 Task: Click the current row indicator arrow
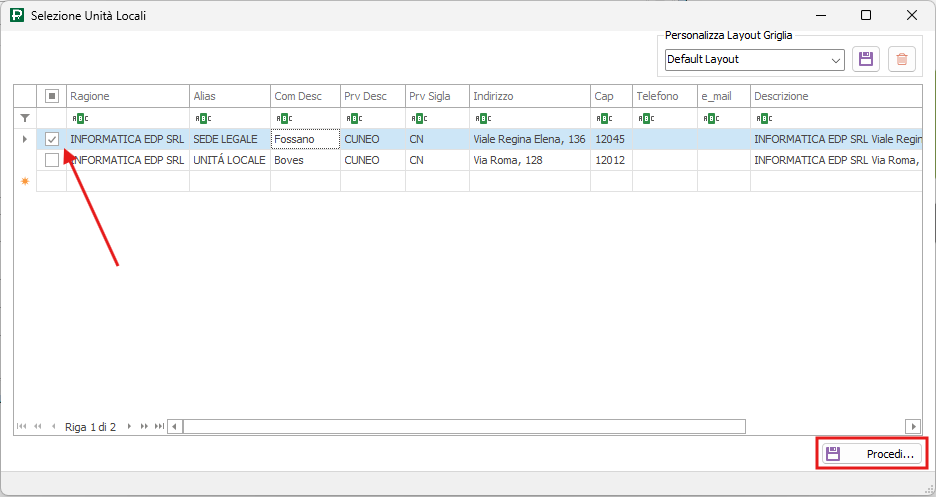25,139
